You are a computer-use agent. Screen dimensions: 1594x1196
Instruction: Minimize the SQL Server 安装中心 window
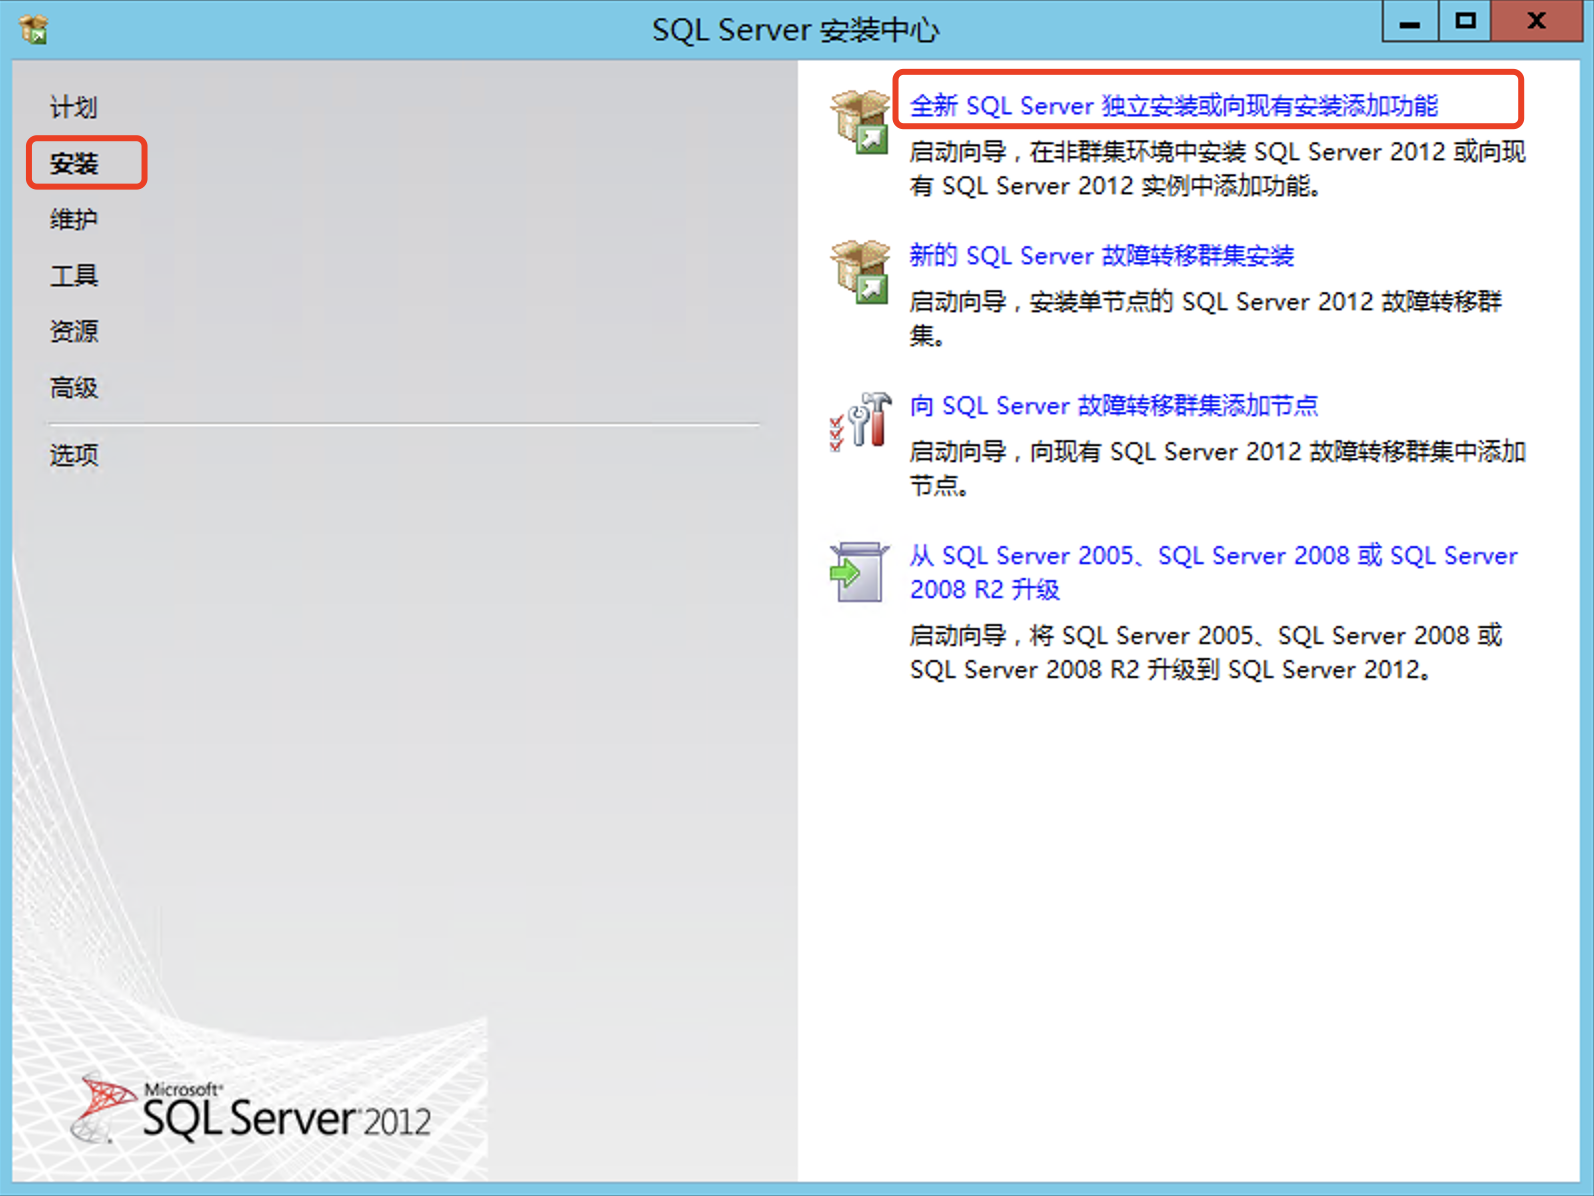point(1410,22)
